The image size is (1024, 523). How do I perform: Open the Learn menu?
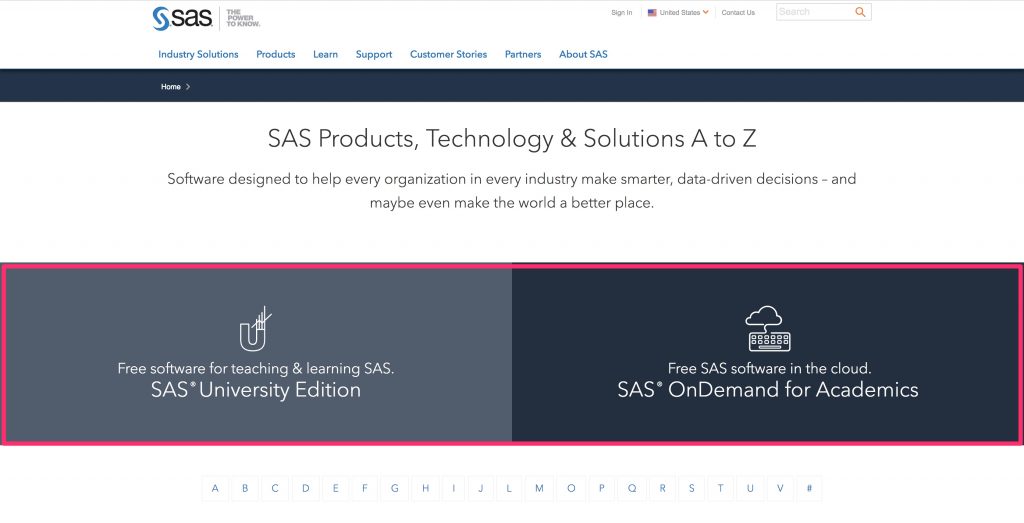point(325,54)
